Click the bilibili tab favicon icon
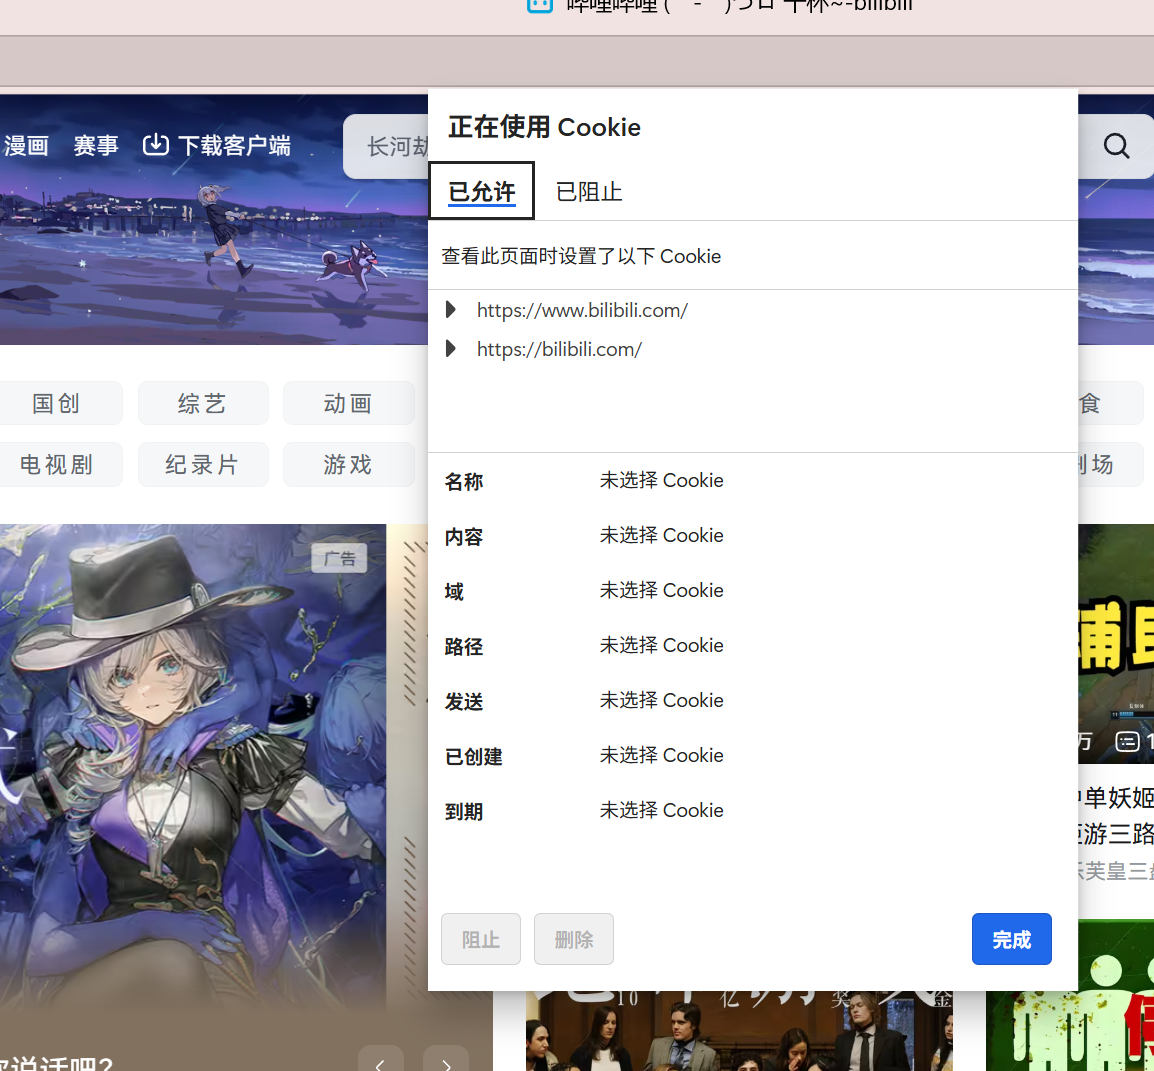The height and width of the screenshot is (1071, 1154). (539, 5)
